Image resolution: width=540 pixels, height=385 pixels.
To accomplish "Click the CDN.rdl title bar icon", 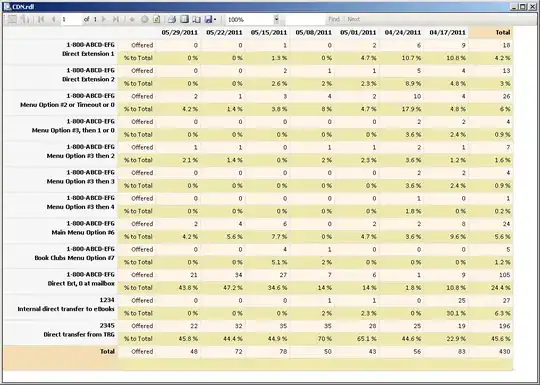I will click(x=7, y=7).
